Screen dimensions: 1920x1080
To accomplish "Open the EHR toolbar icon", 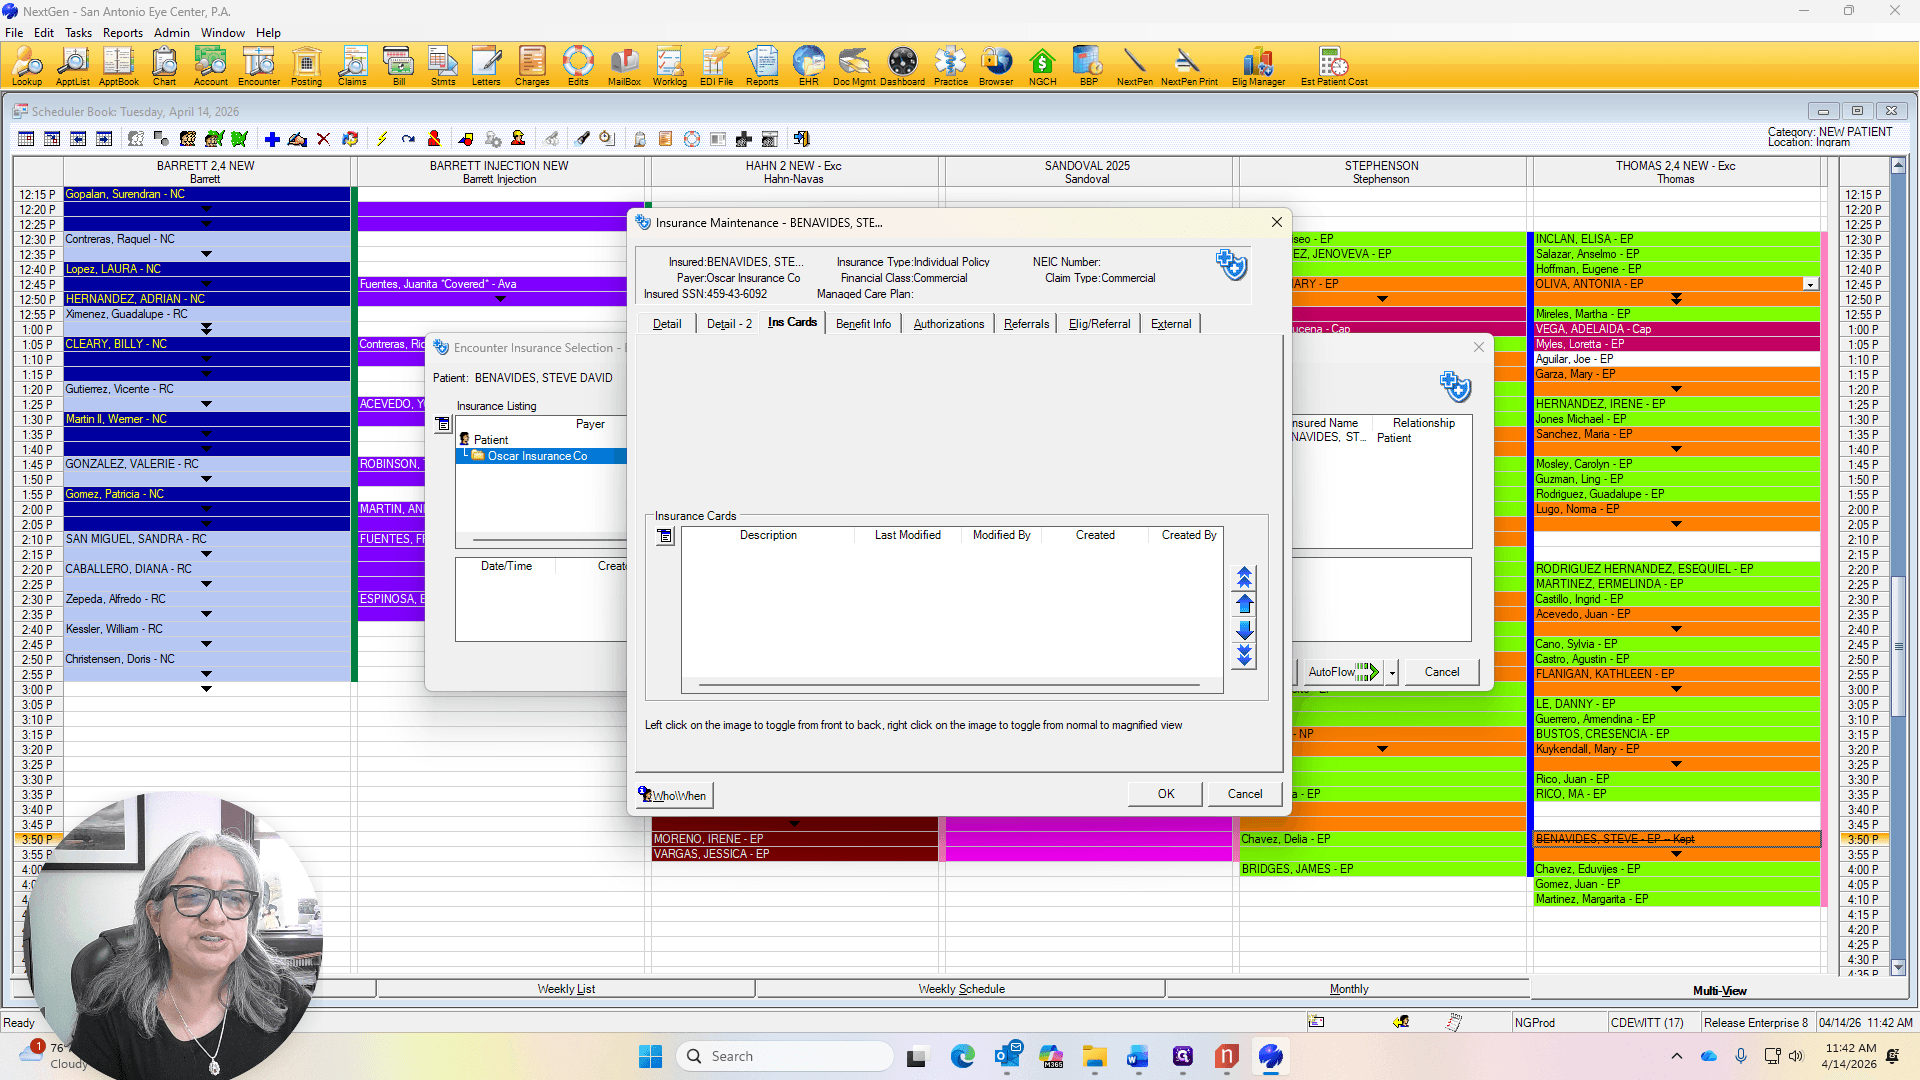I will tap(808, 66).
